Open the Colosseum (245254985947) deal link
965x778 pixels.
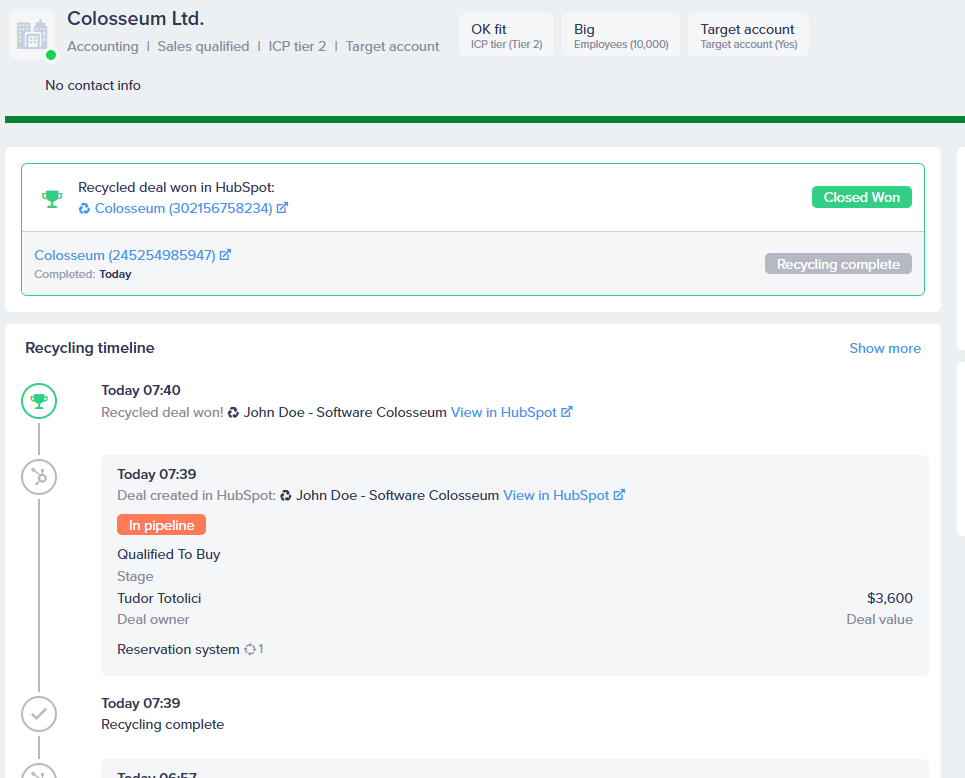tap(125, 255)
